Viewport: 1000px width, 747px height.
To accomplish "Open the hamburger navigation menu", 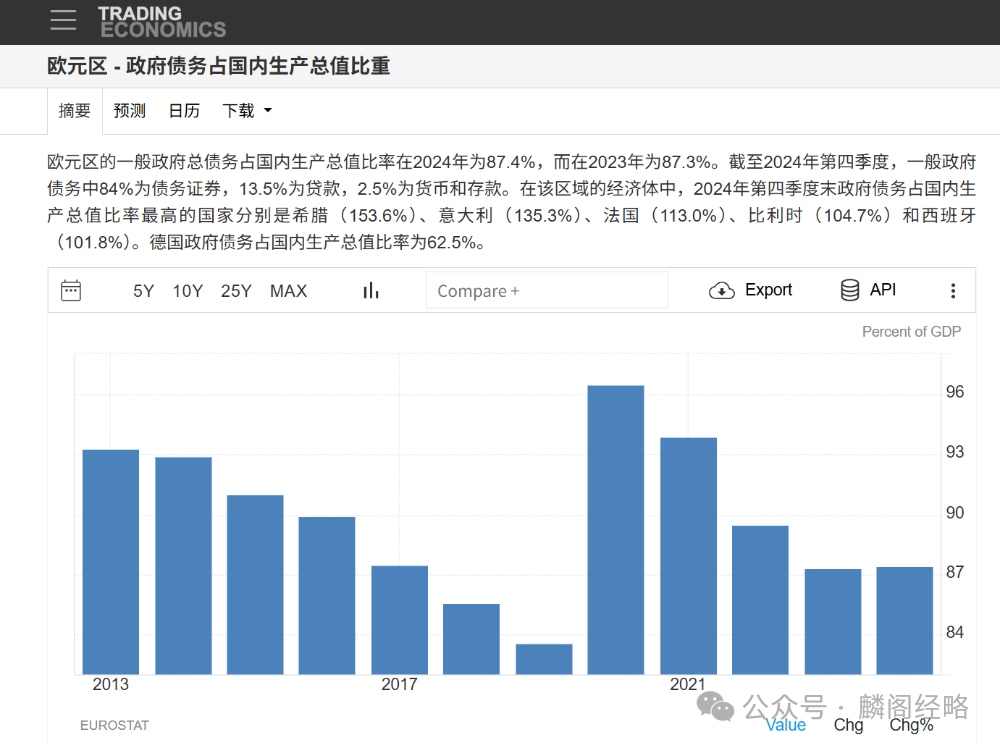I will click(x=63, y=21).
